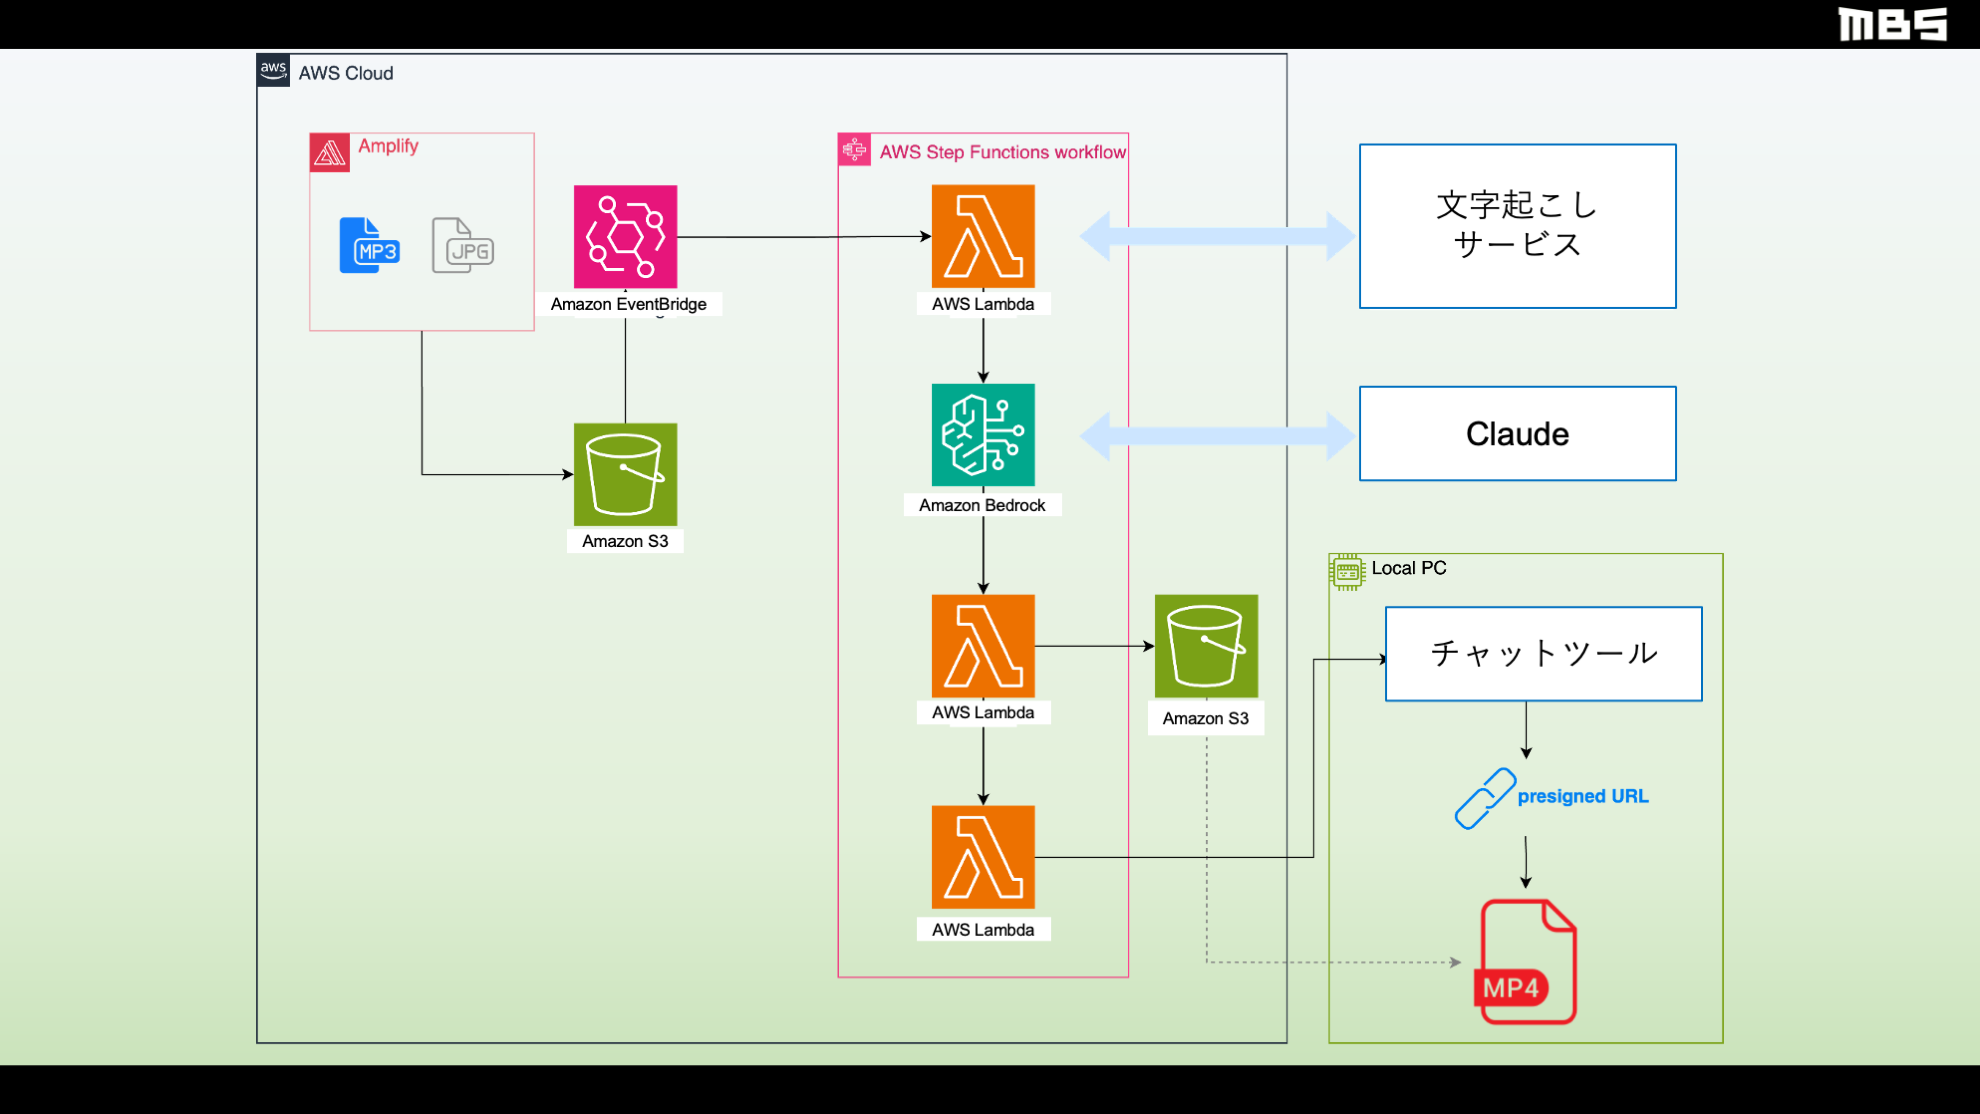Click the チャットツール box

[x=1543, y=654]
